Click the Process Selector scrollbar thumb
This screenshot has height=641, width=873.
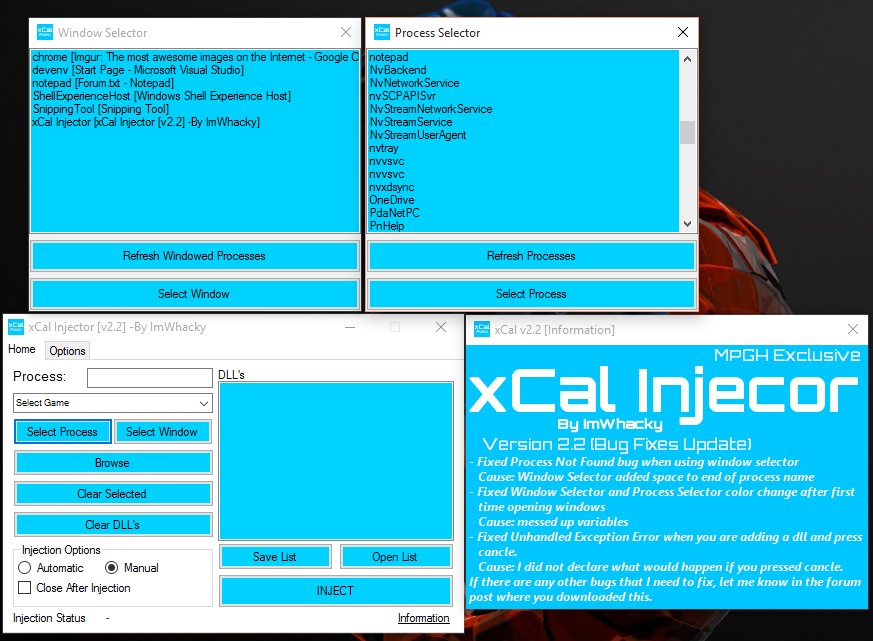point(688,133)
